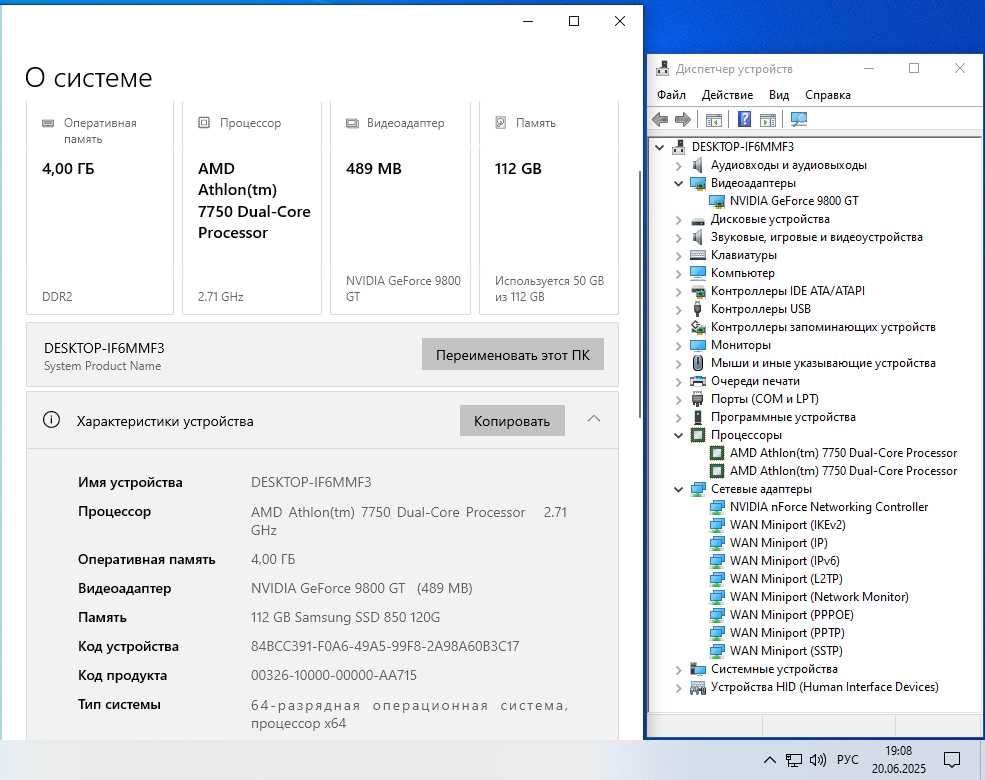Click the device code 84BCC391-F0A6-49A5 value

pyautogui.click(x=385, y=646)
